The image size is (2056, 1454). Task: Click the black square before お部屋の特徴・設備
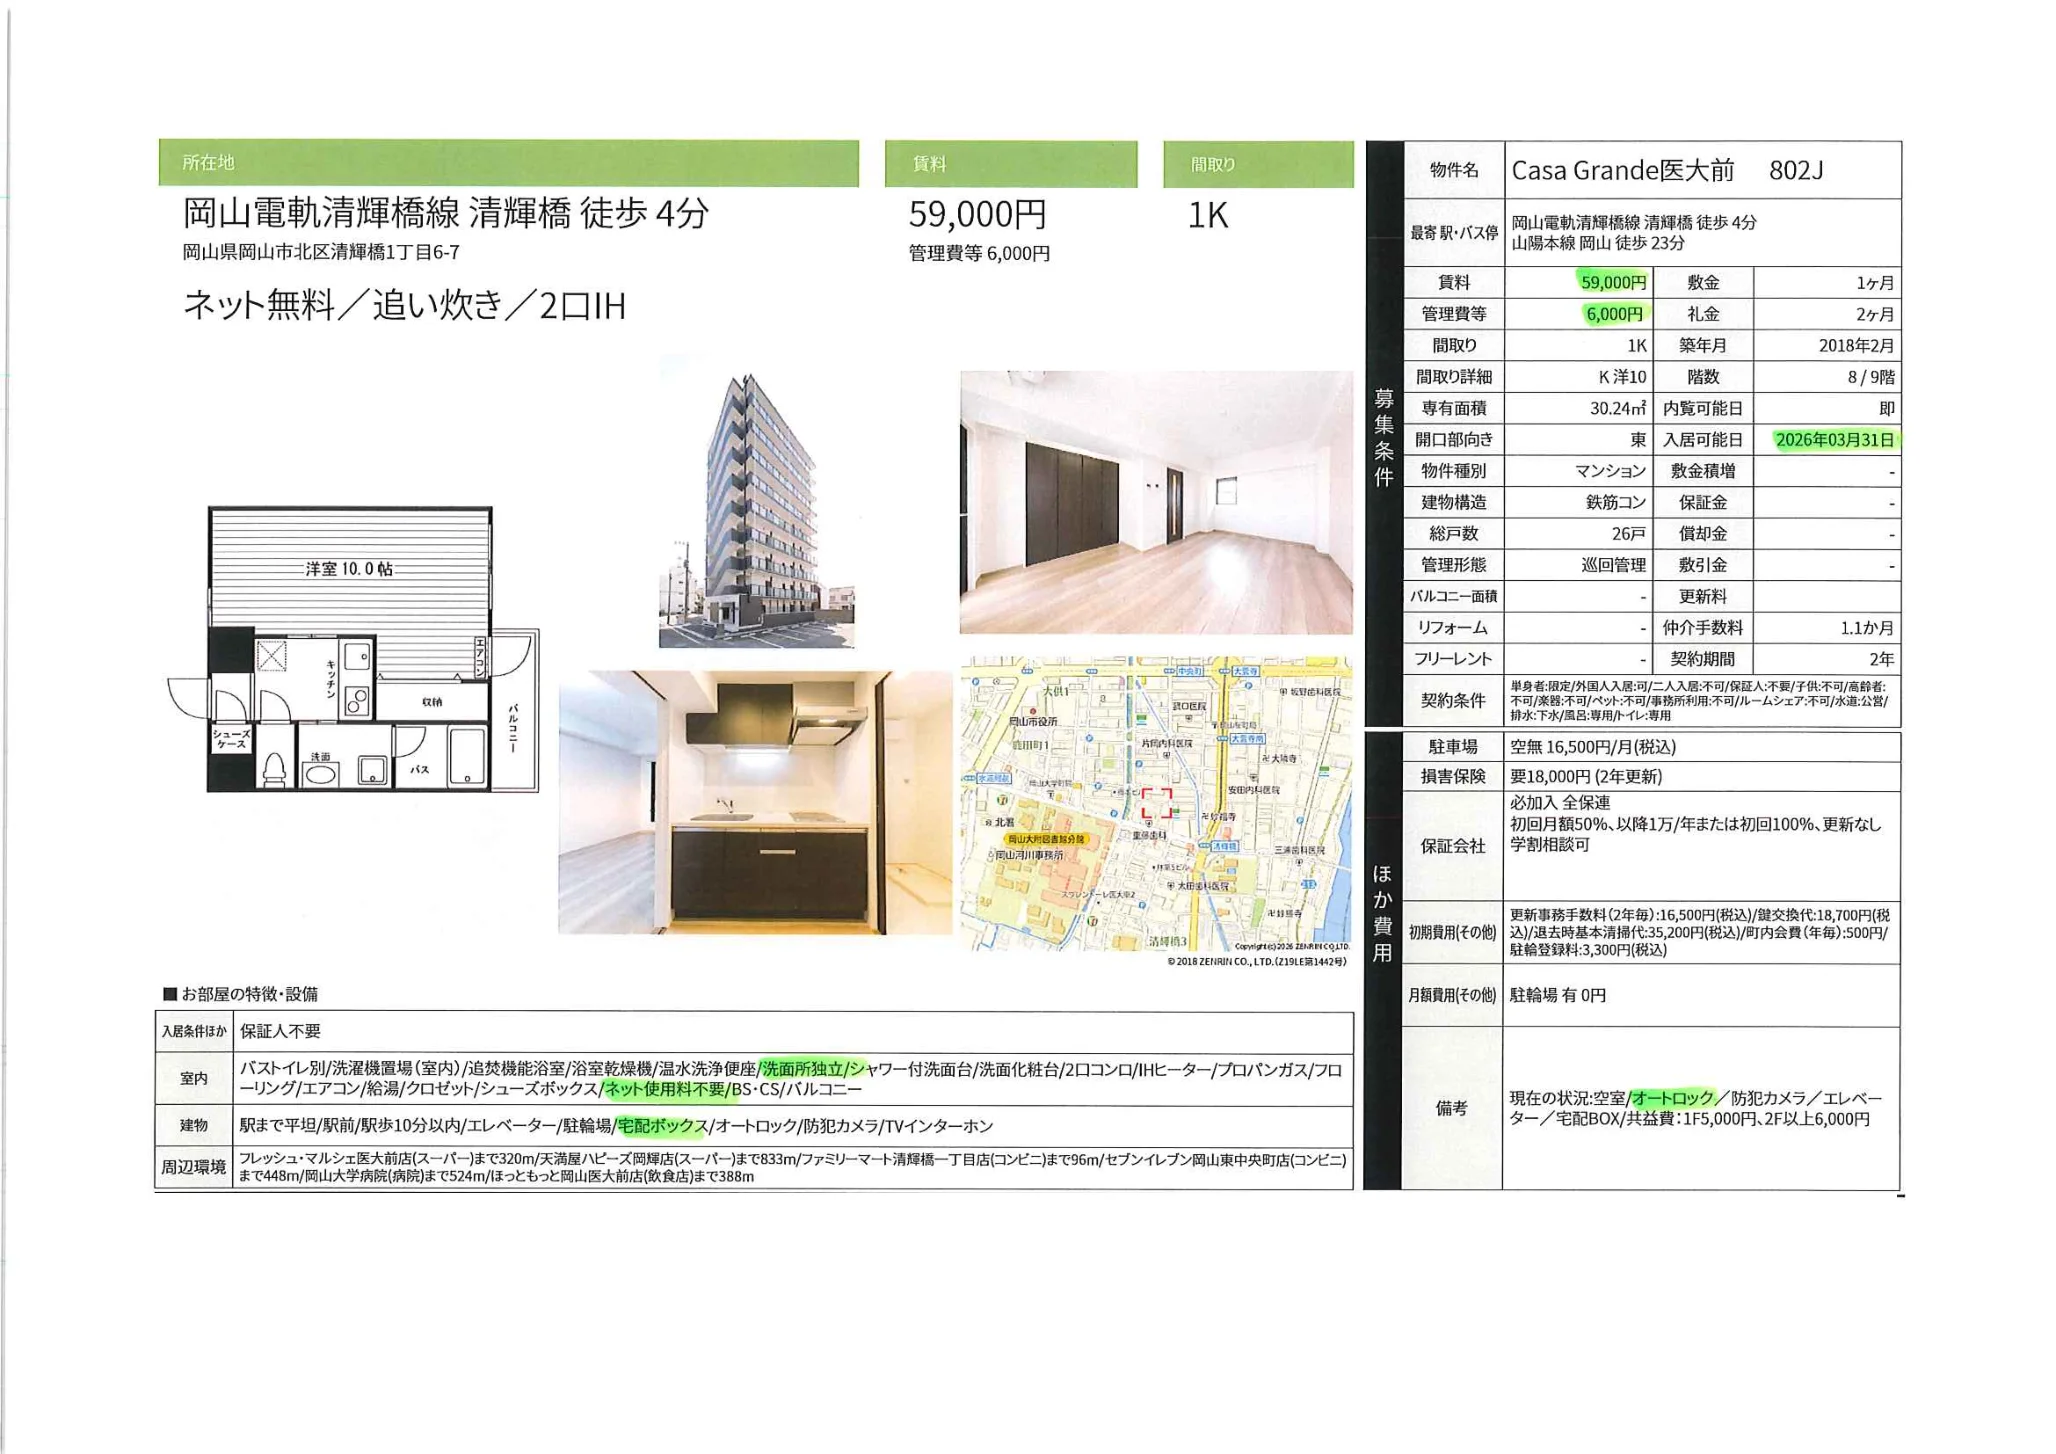170,994
